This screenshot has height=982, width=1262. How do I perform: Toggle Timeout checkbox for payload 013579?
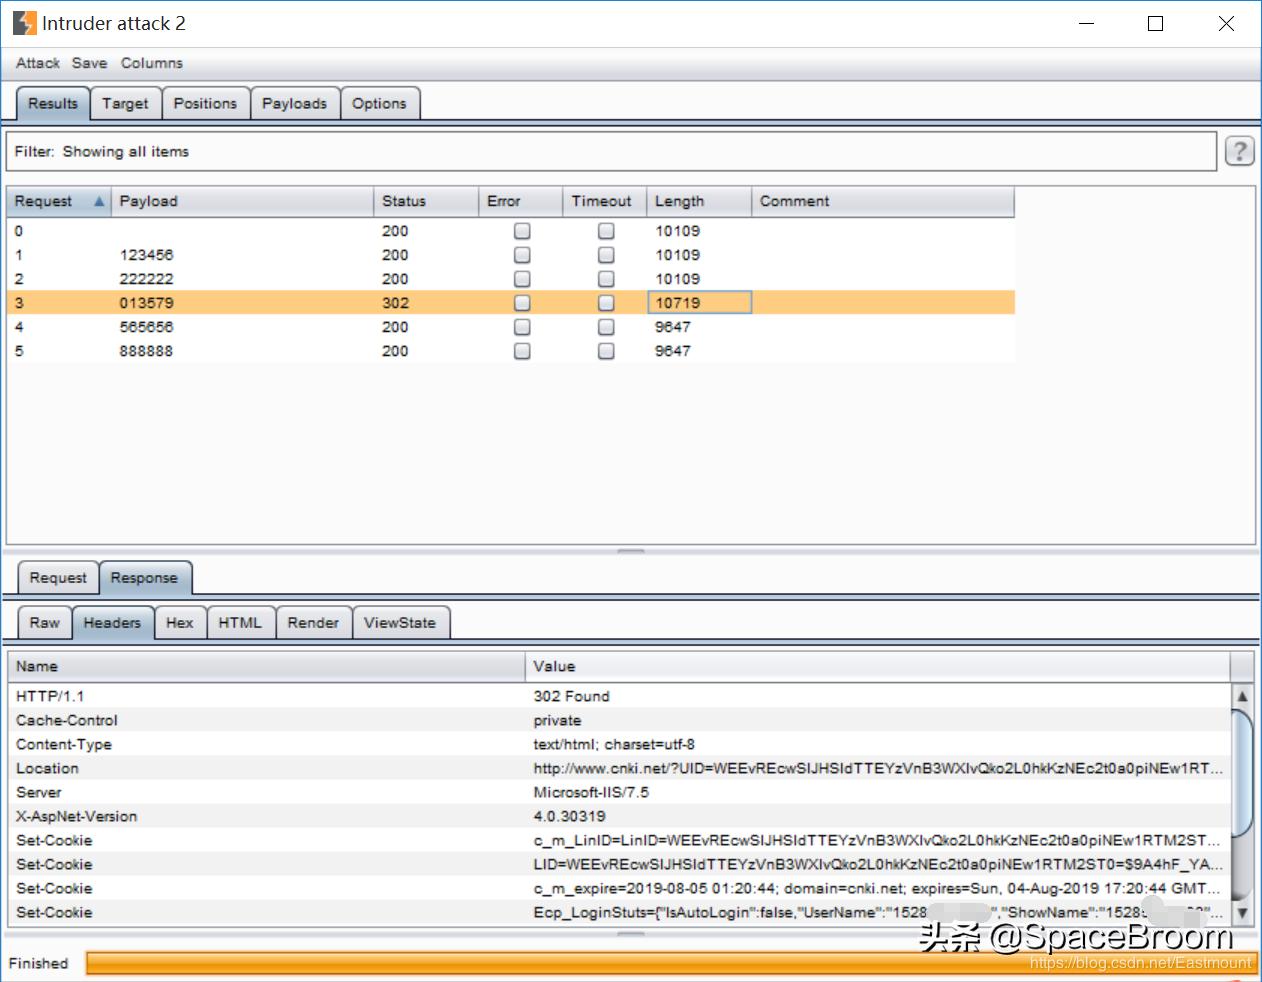coord(606,303)
